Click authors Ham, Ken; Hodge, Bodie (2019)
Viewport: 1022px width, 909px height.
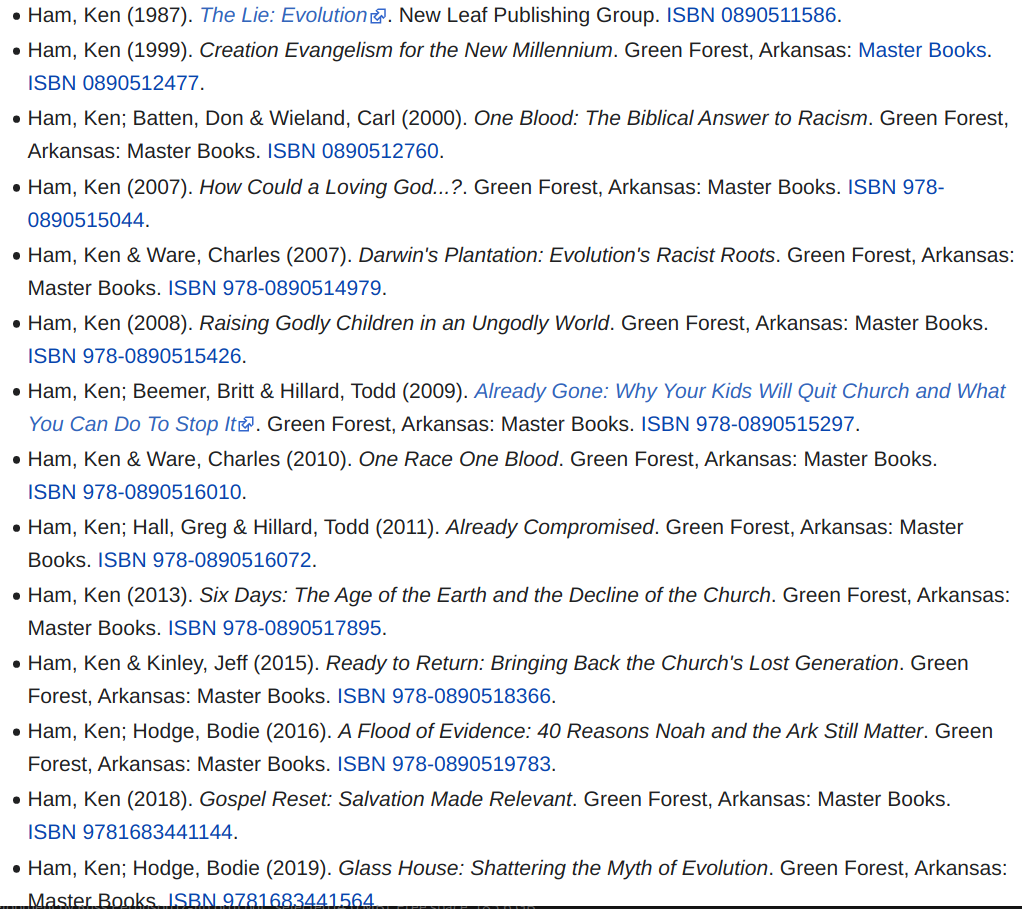179,869
